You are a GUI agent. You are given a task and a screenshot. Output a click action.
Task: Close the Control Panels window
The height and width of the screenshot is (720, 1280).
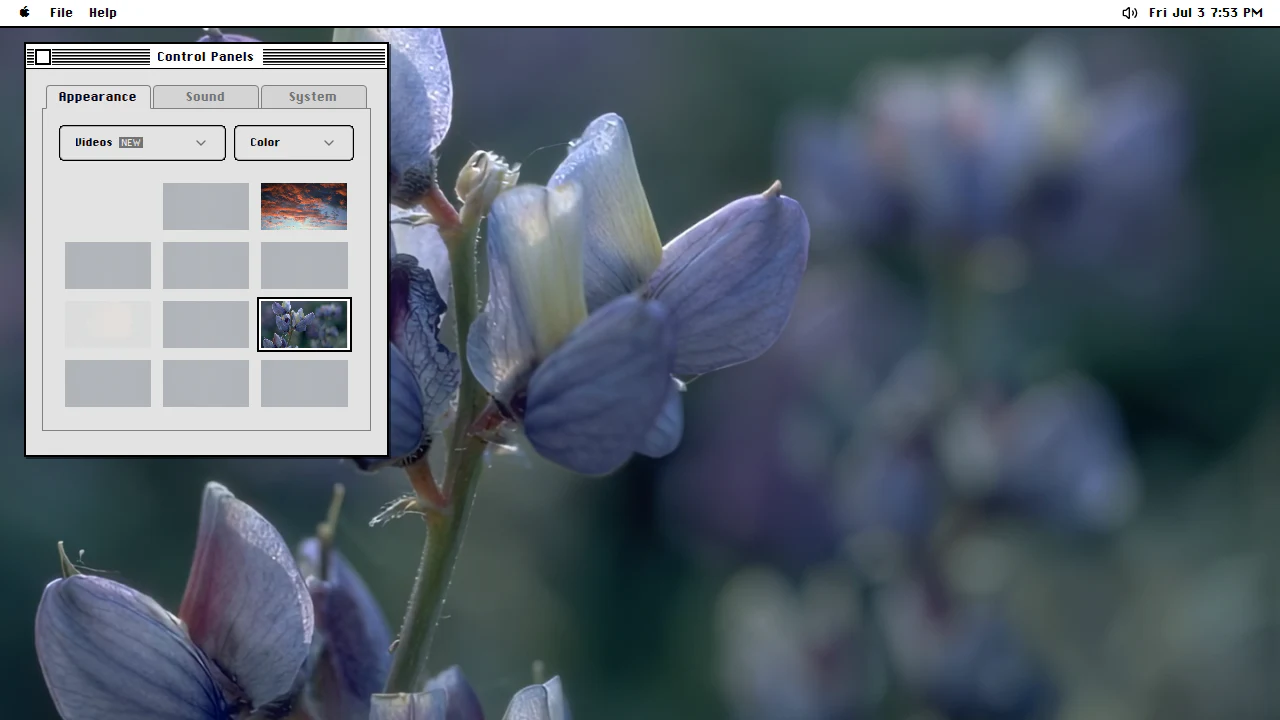(43, 57)
